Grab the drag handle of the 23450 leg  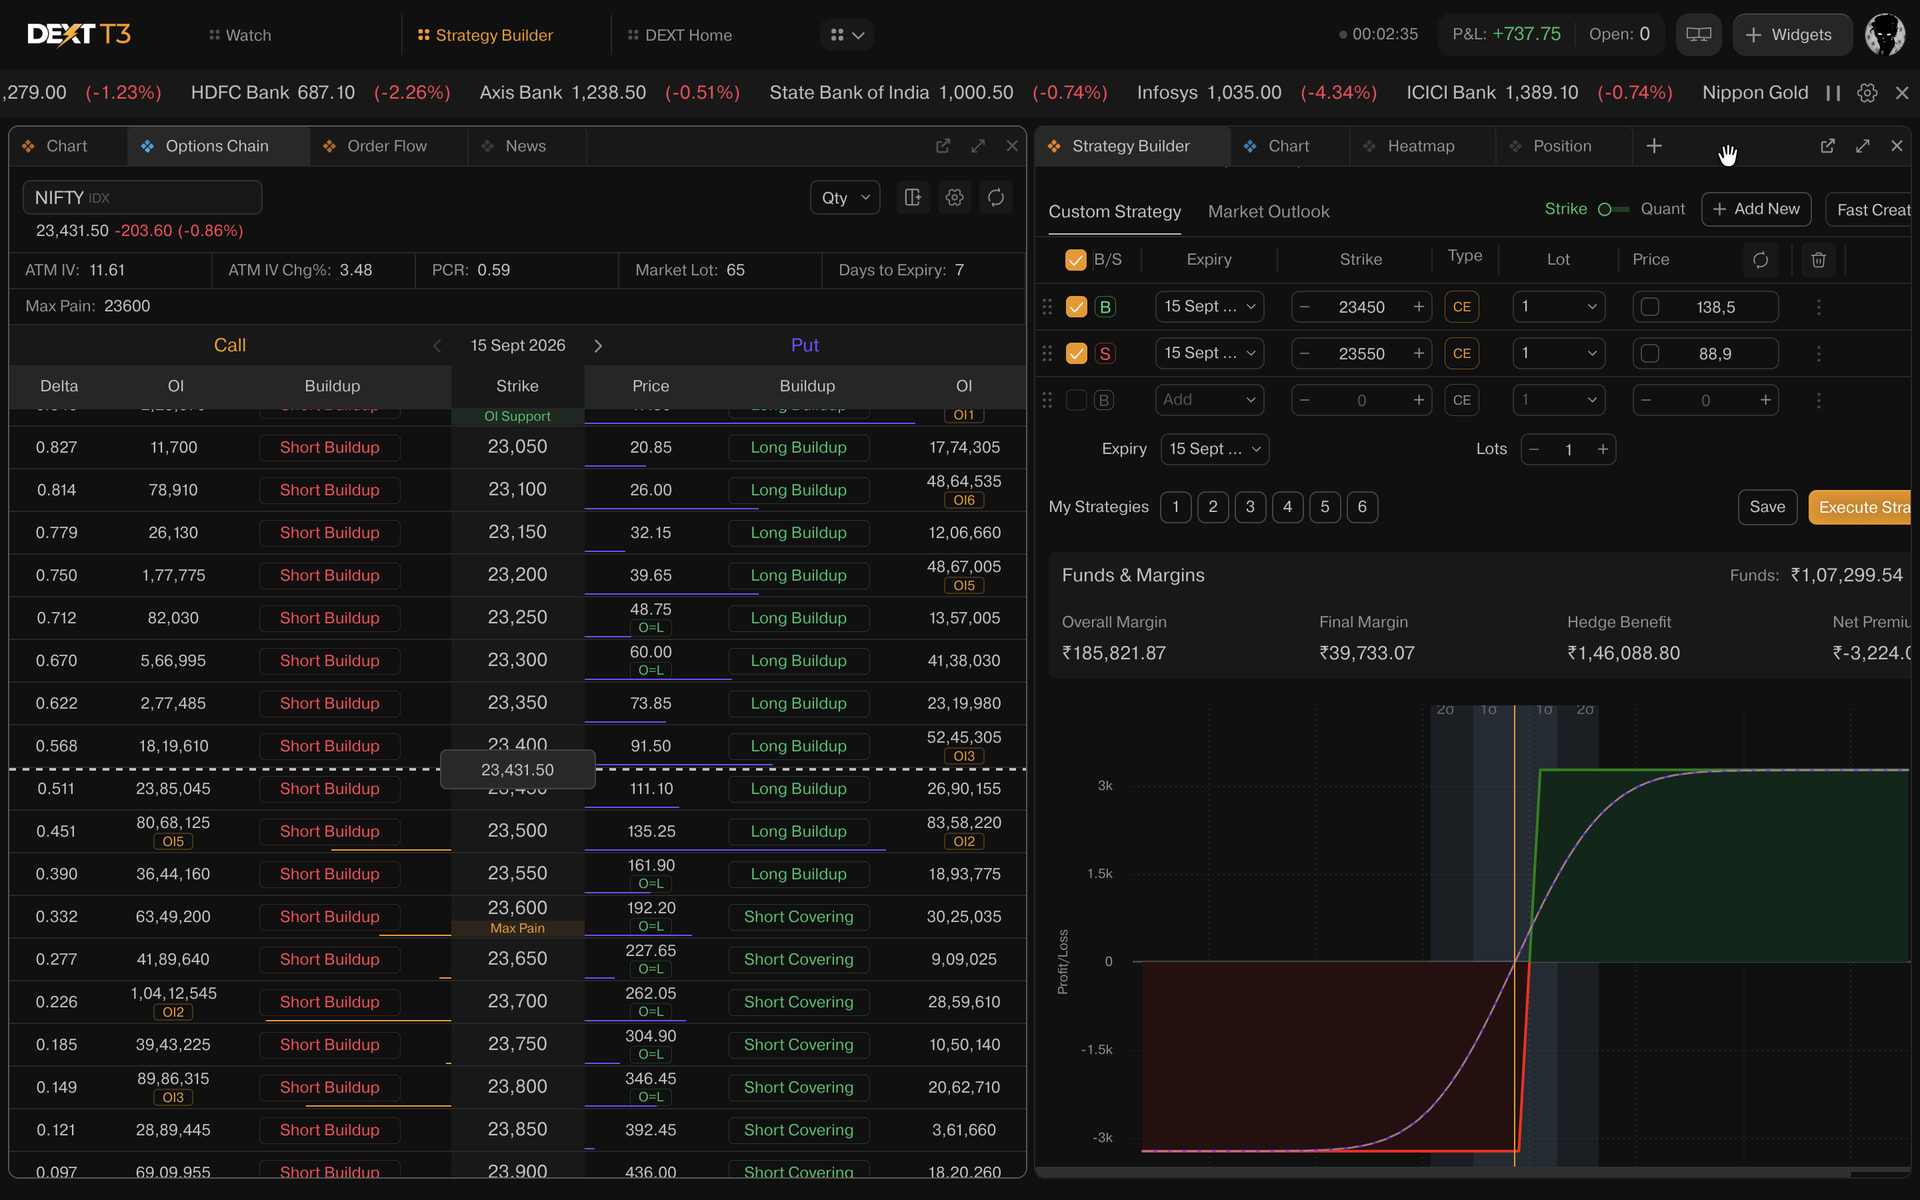coord(1047,307)
